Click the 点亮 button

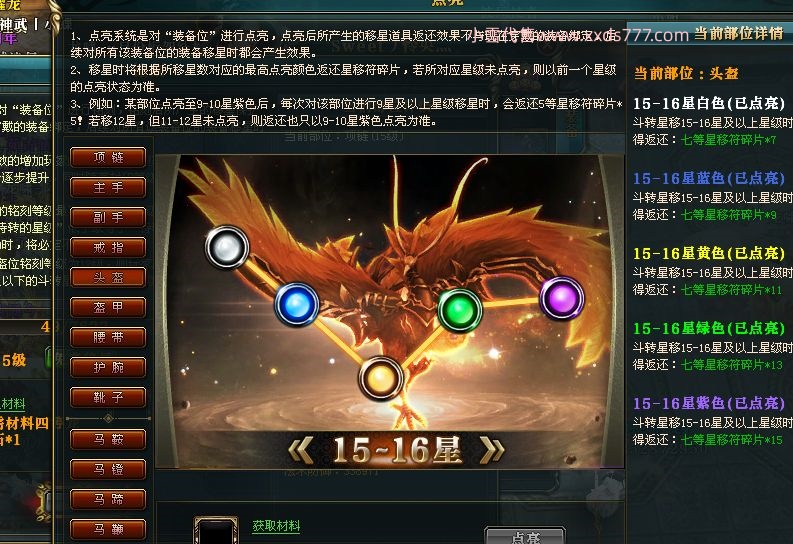click(524, 535)
